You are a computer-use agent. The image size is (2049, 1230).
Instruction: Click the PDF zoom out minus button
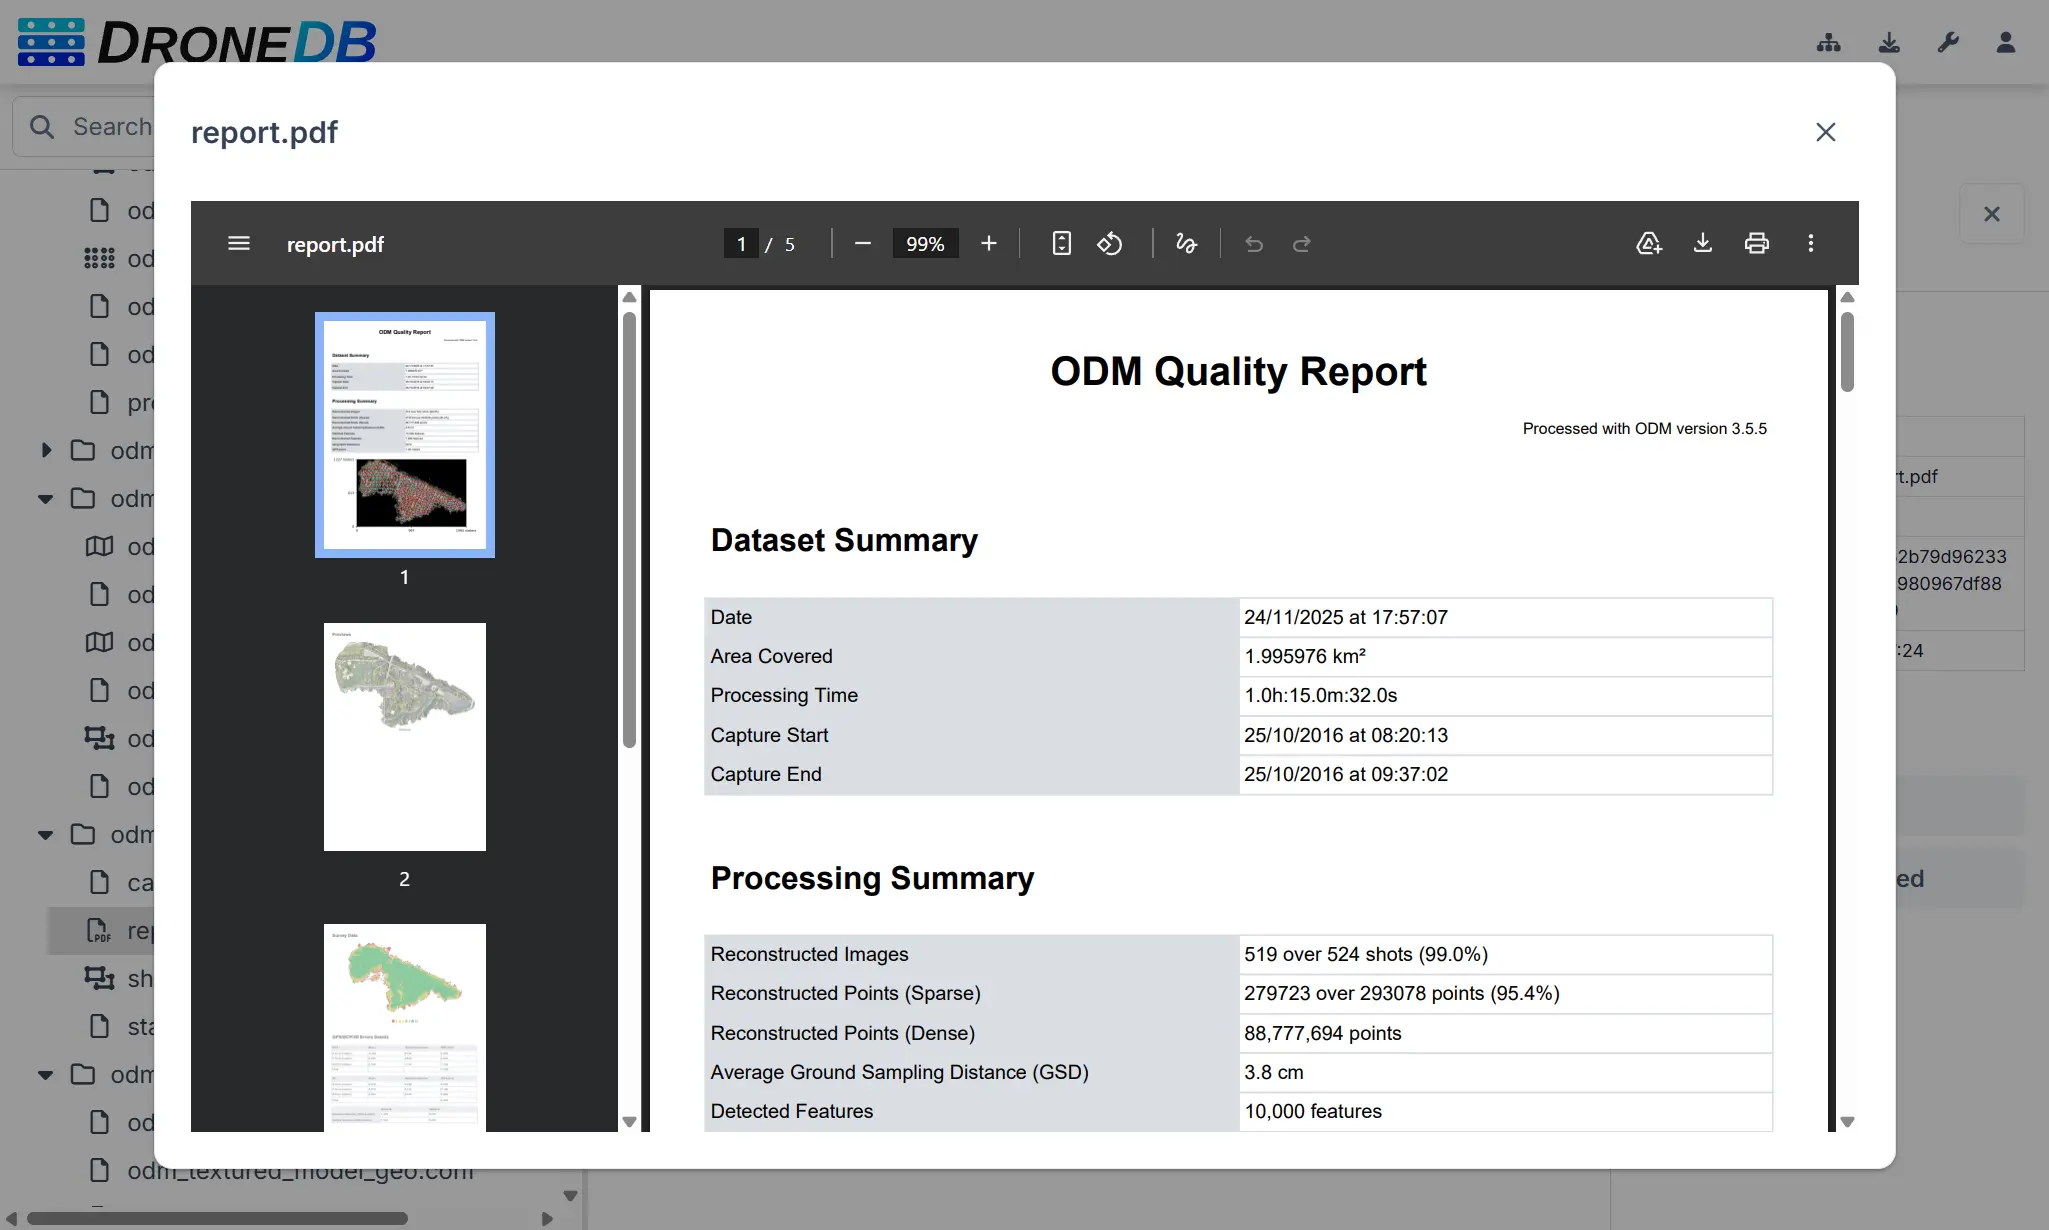pyautogui.click(x=863, y=244)
